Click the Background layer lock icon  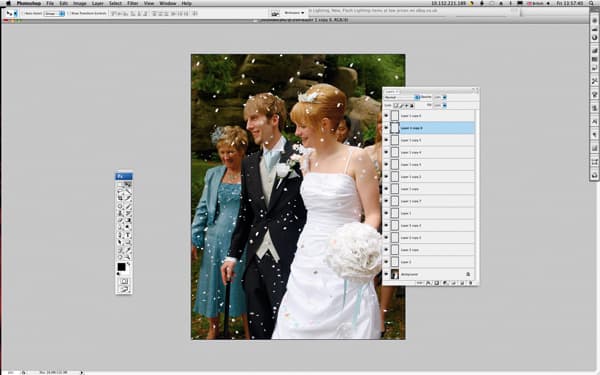point(468,274)
